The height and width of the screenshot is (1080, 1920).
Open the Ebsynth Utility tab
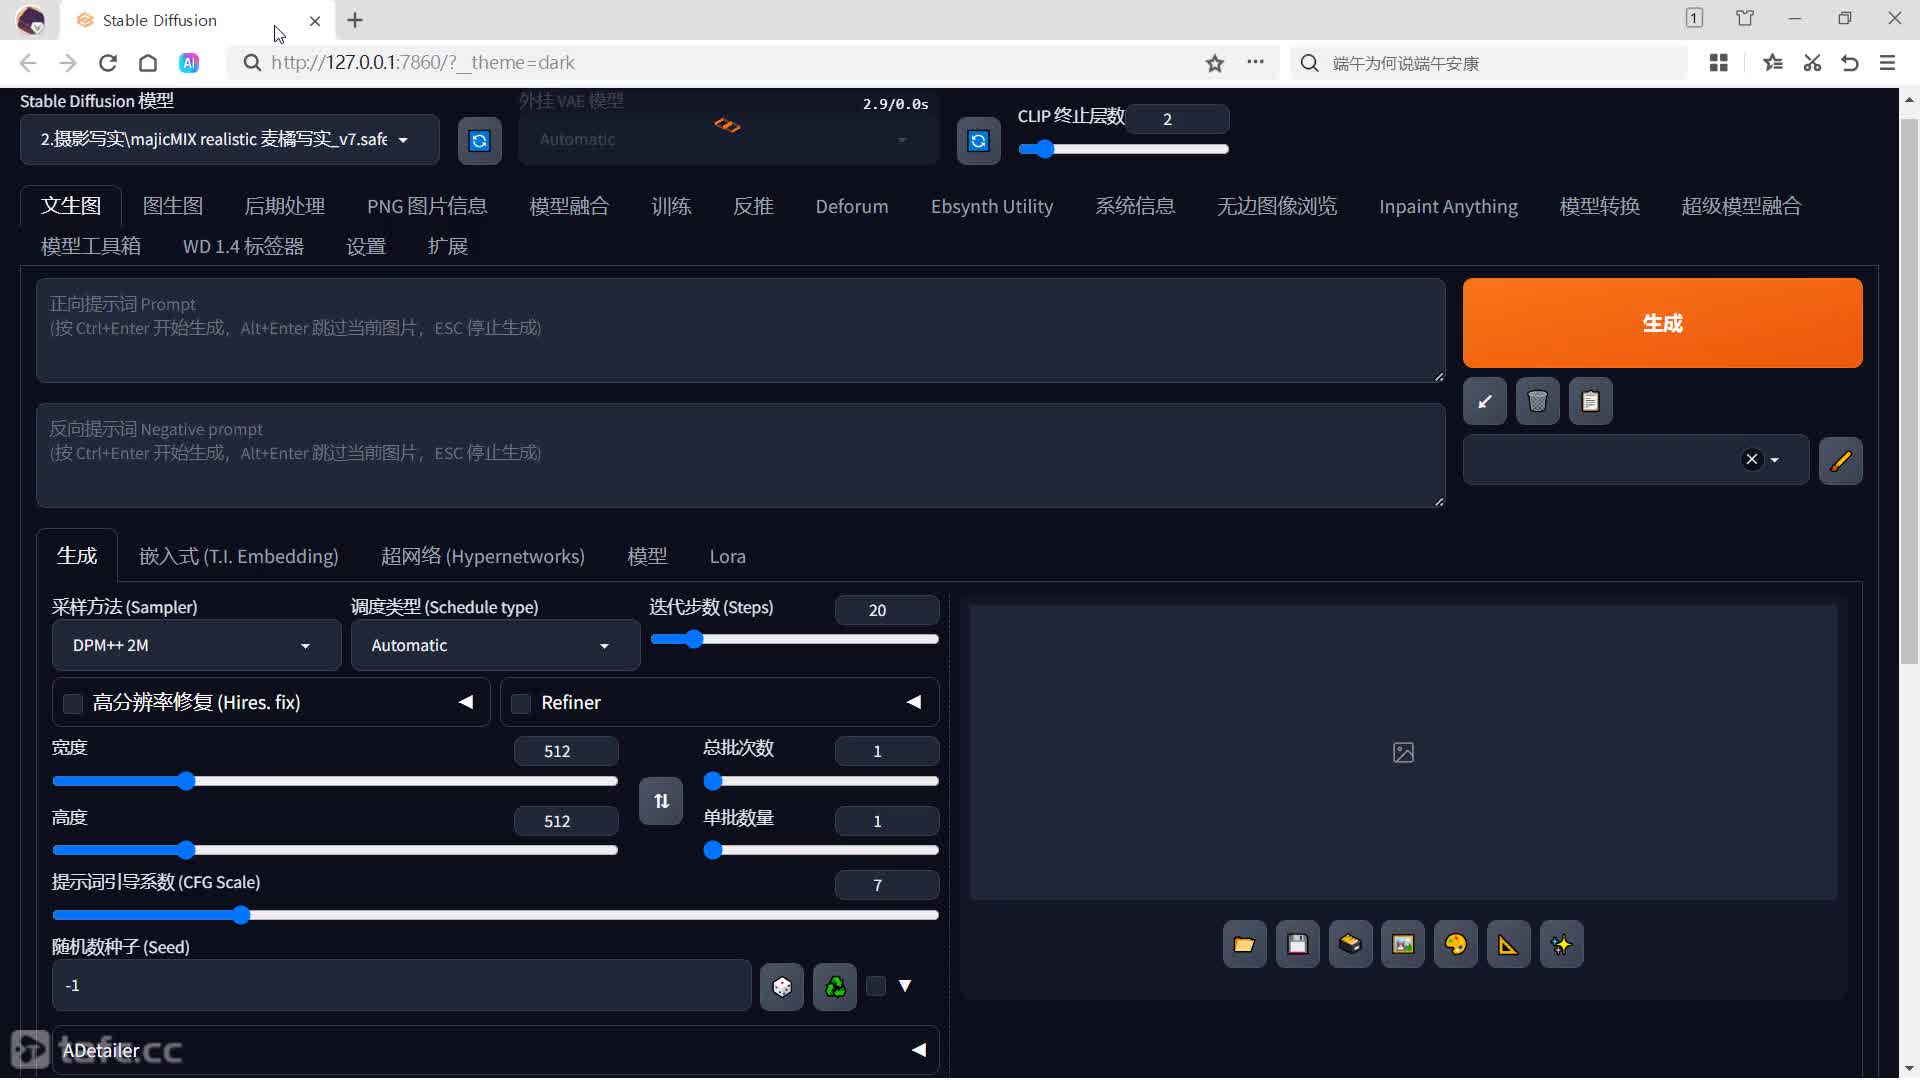[992, 206]
